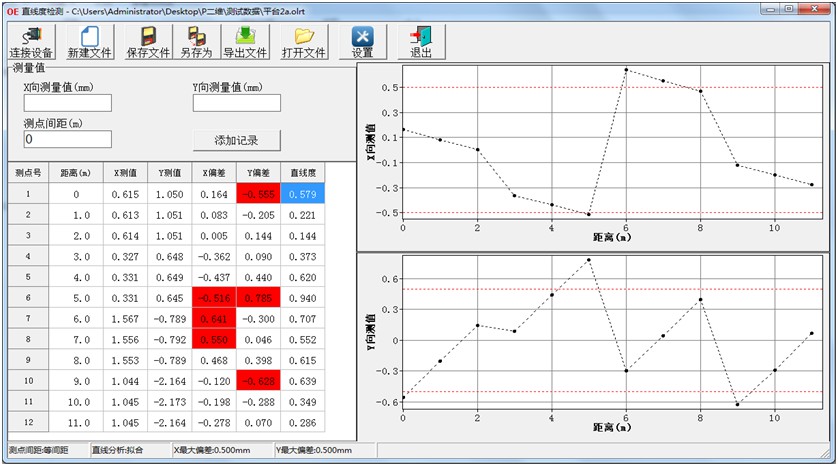Save the file using 保存文件

click(148, 41)
